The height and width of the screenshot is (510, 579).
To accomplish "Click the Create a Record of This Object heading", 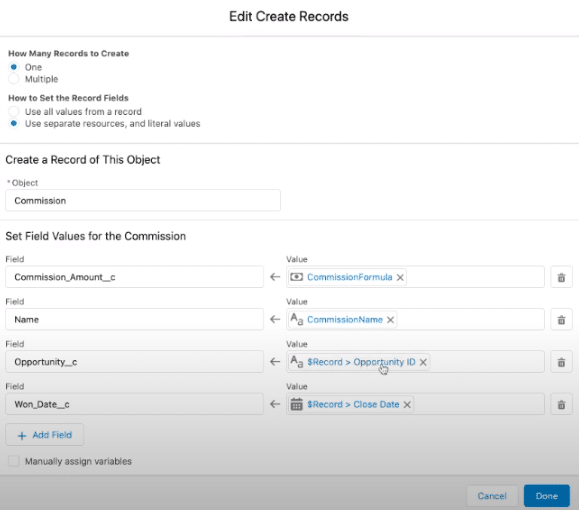I will [x=83, y=160].
